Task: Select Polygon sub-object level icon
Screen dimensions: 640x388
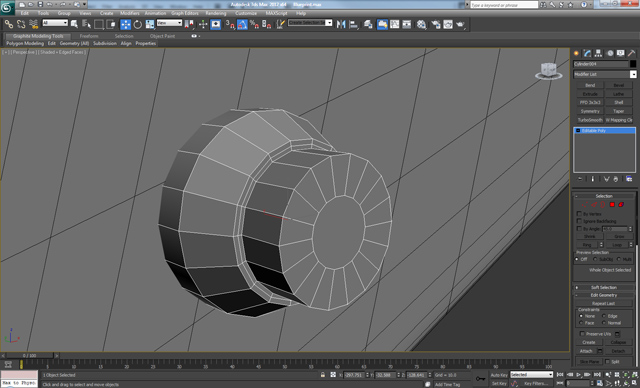Action: pos(612,204)
